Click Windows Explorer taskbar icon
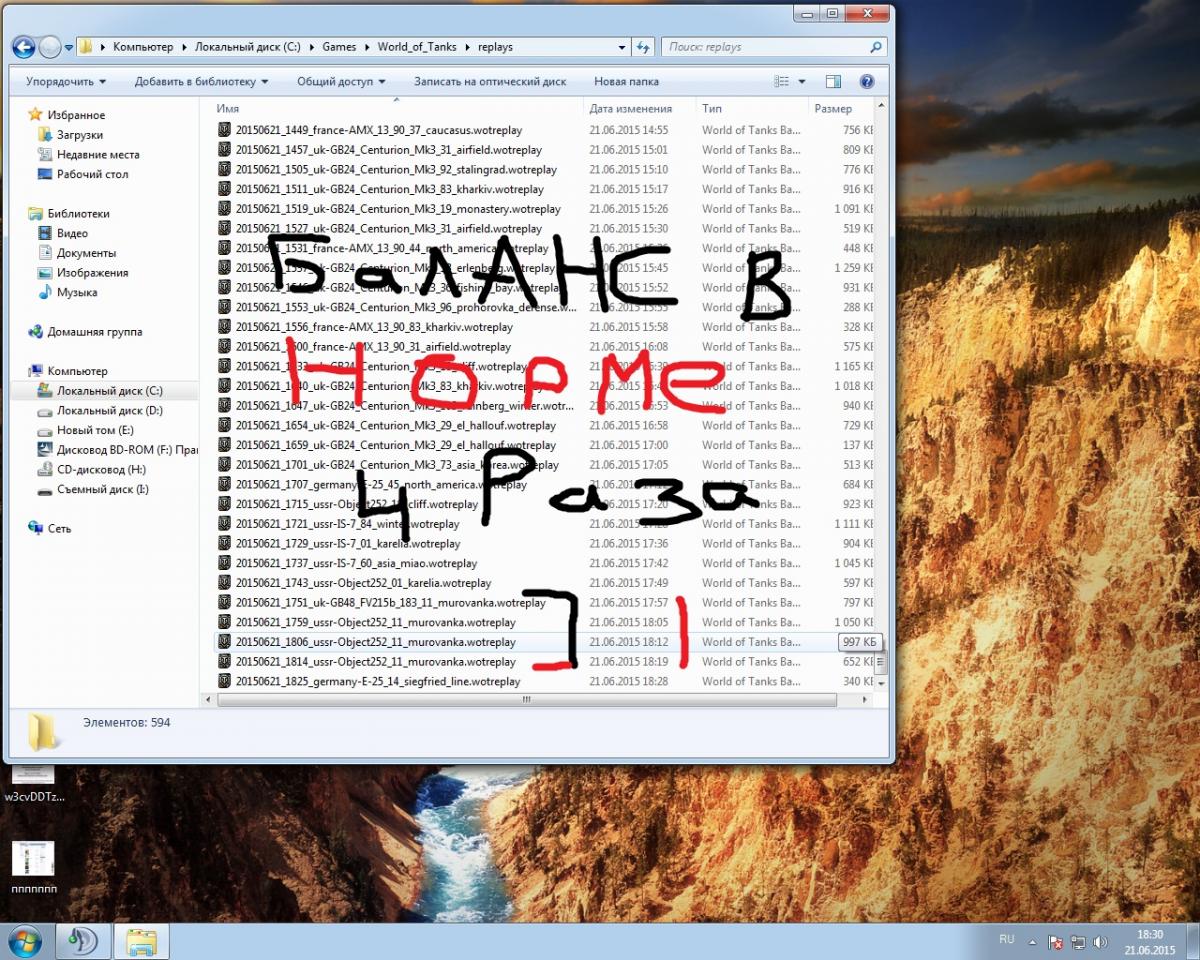 141,941
